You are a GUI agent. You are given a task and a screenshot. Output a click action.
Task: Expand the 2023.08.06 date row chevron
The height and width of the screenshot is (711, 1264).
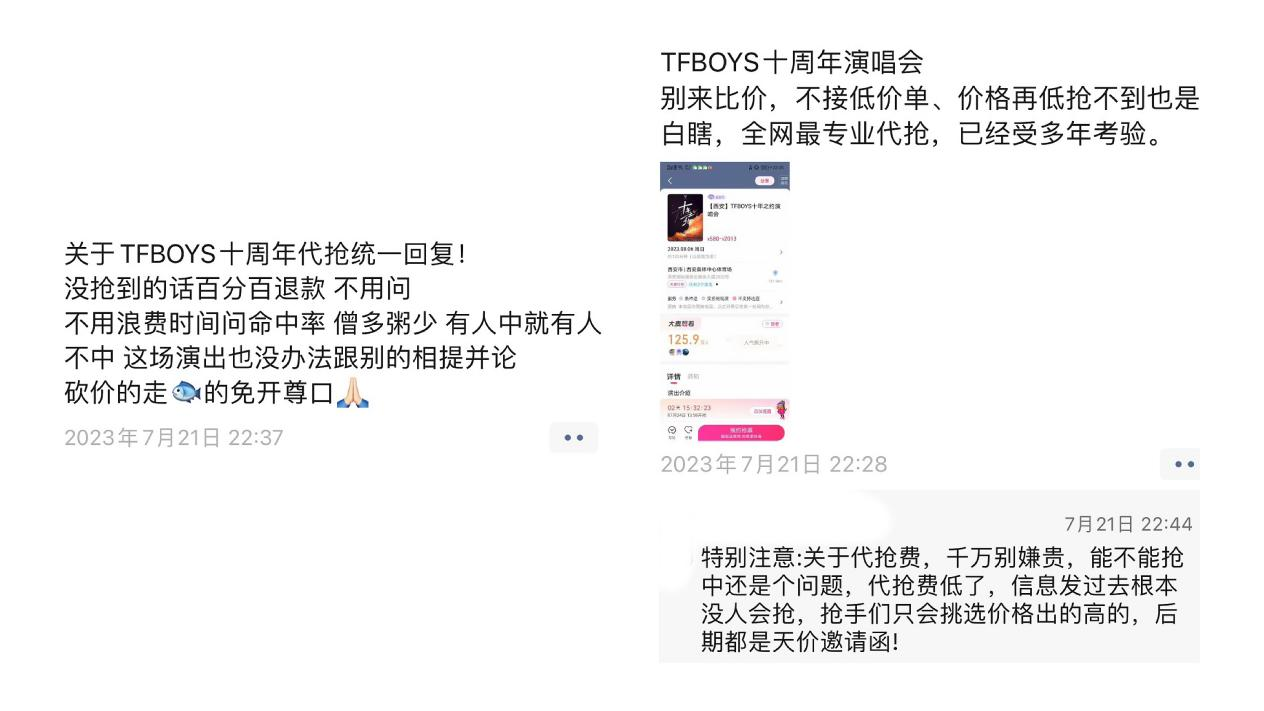pyautogui.click(x=781, y=252)
